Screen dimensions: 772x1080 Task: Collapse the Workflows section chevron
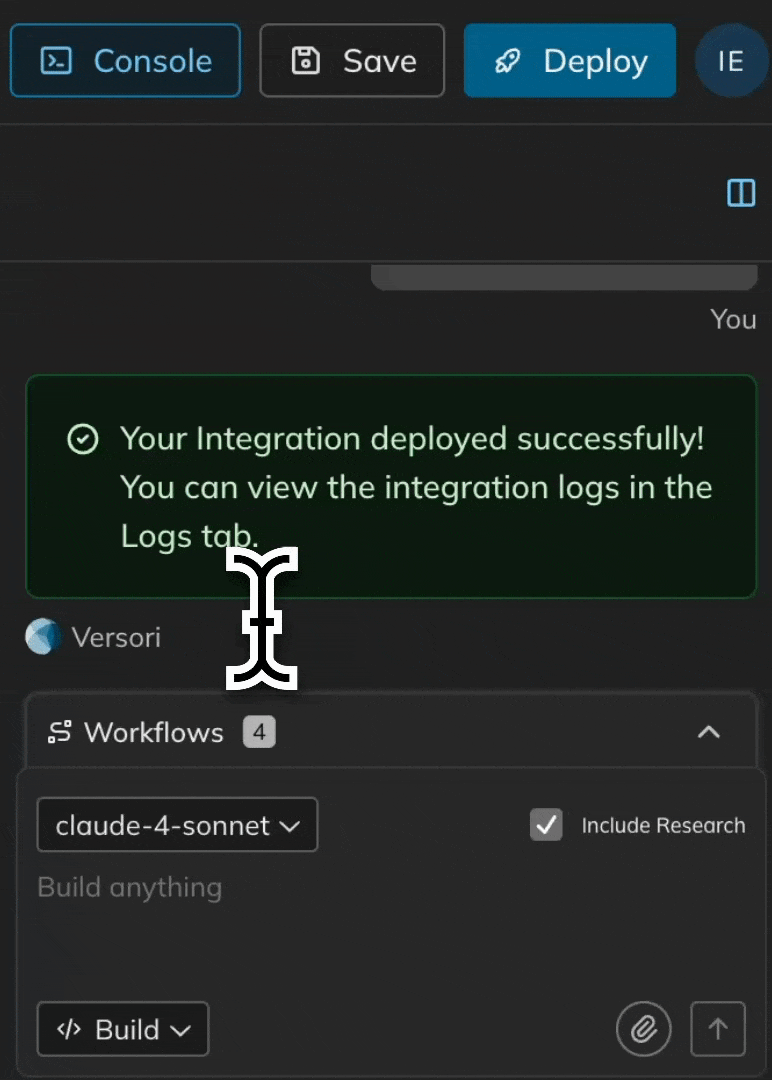(709, 732)
